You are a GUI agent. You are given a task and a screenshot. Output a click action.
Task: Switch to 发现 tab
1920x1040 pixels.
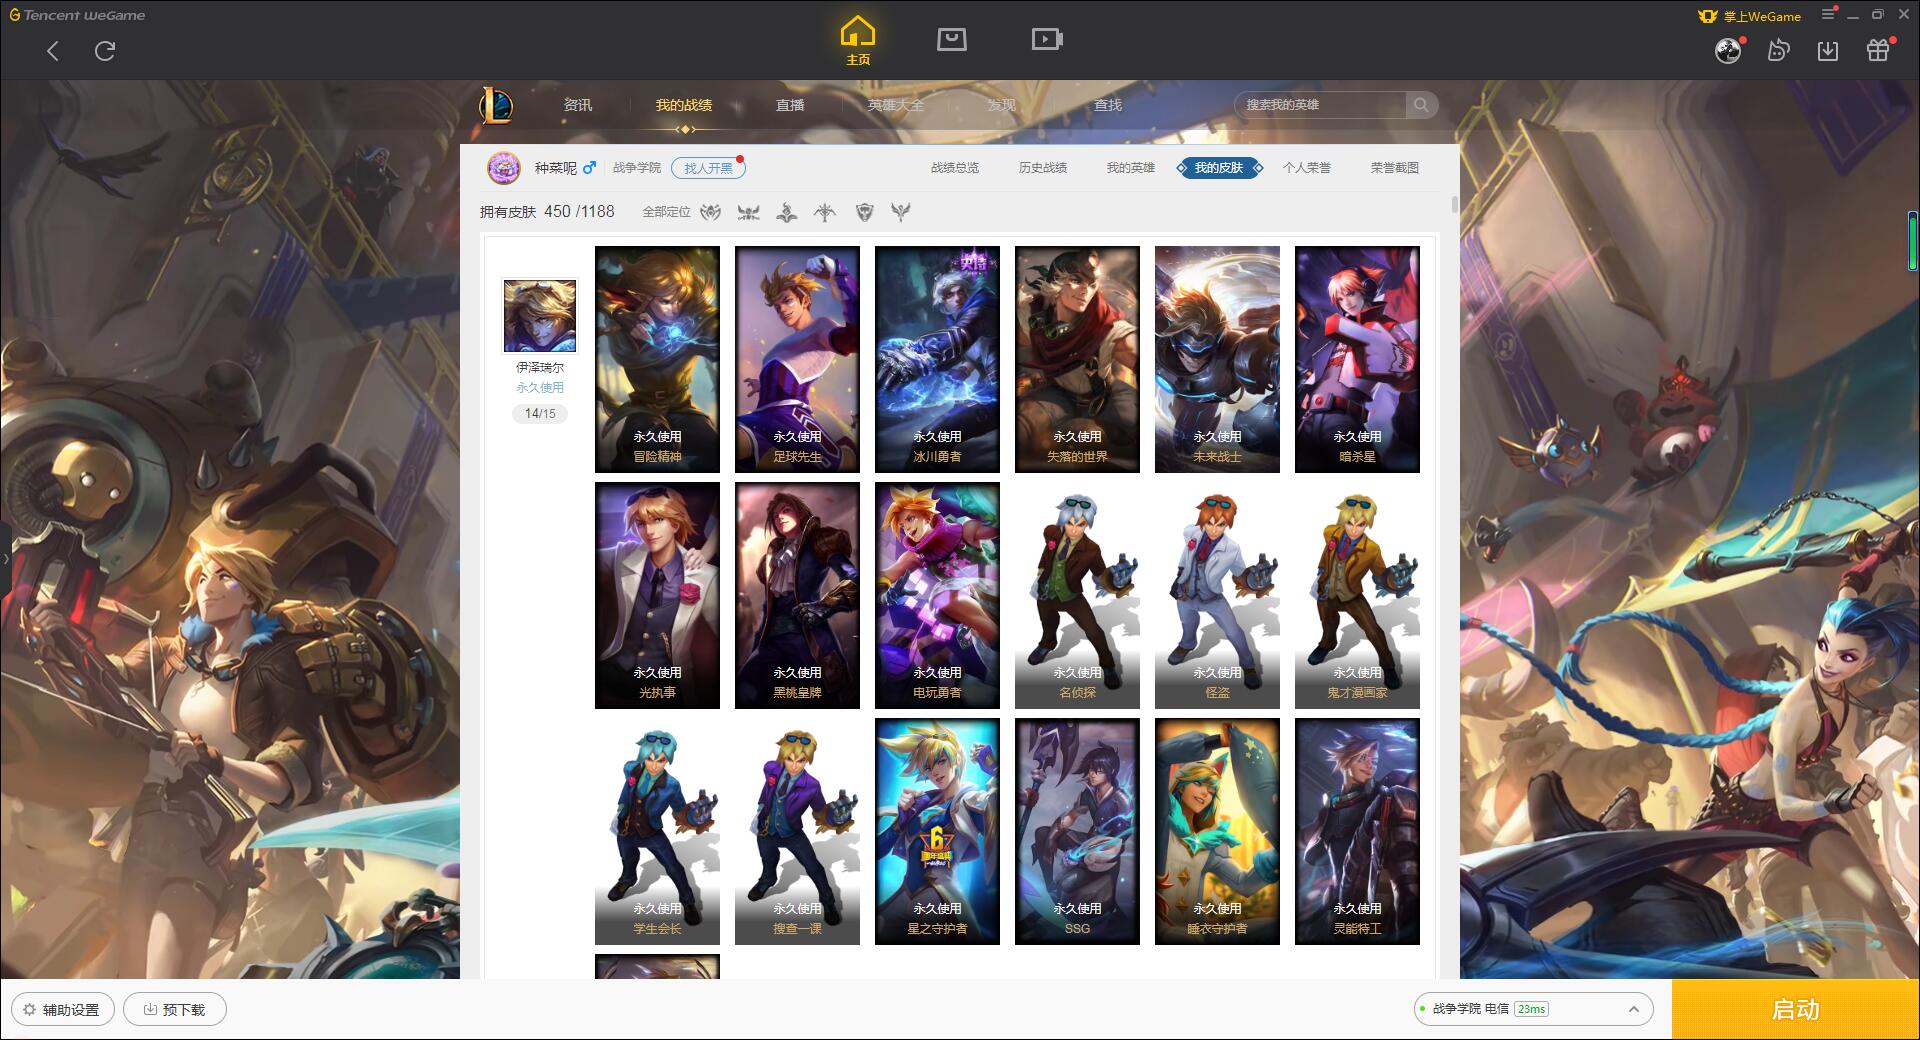tap(1002, 105)
